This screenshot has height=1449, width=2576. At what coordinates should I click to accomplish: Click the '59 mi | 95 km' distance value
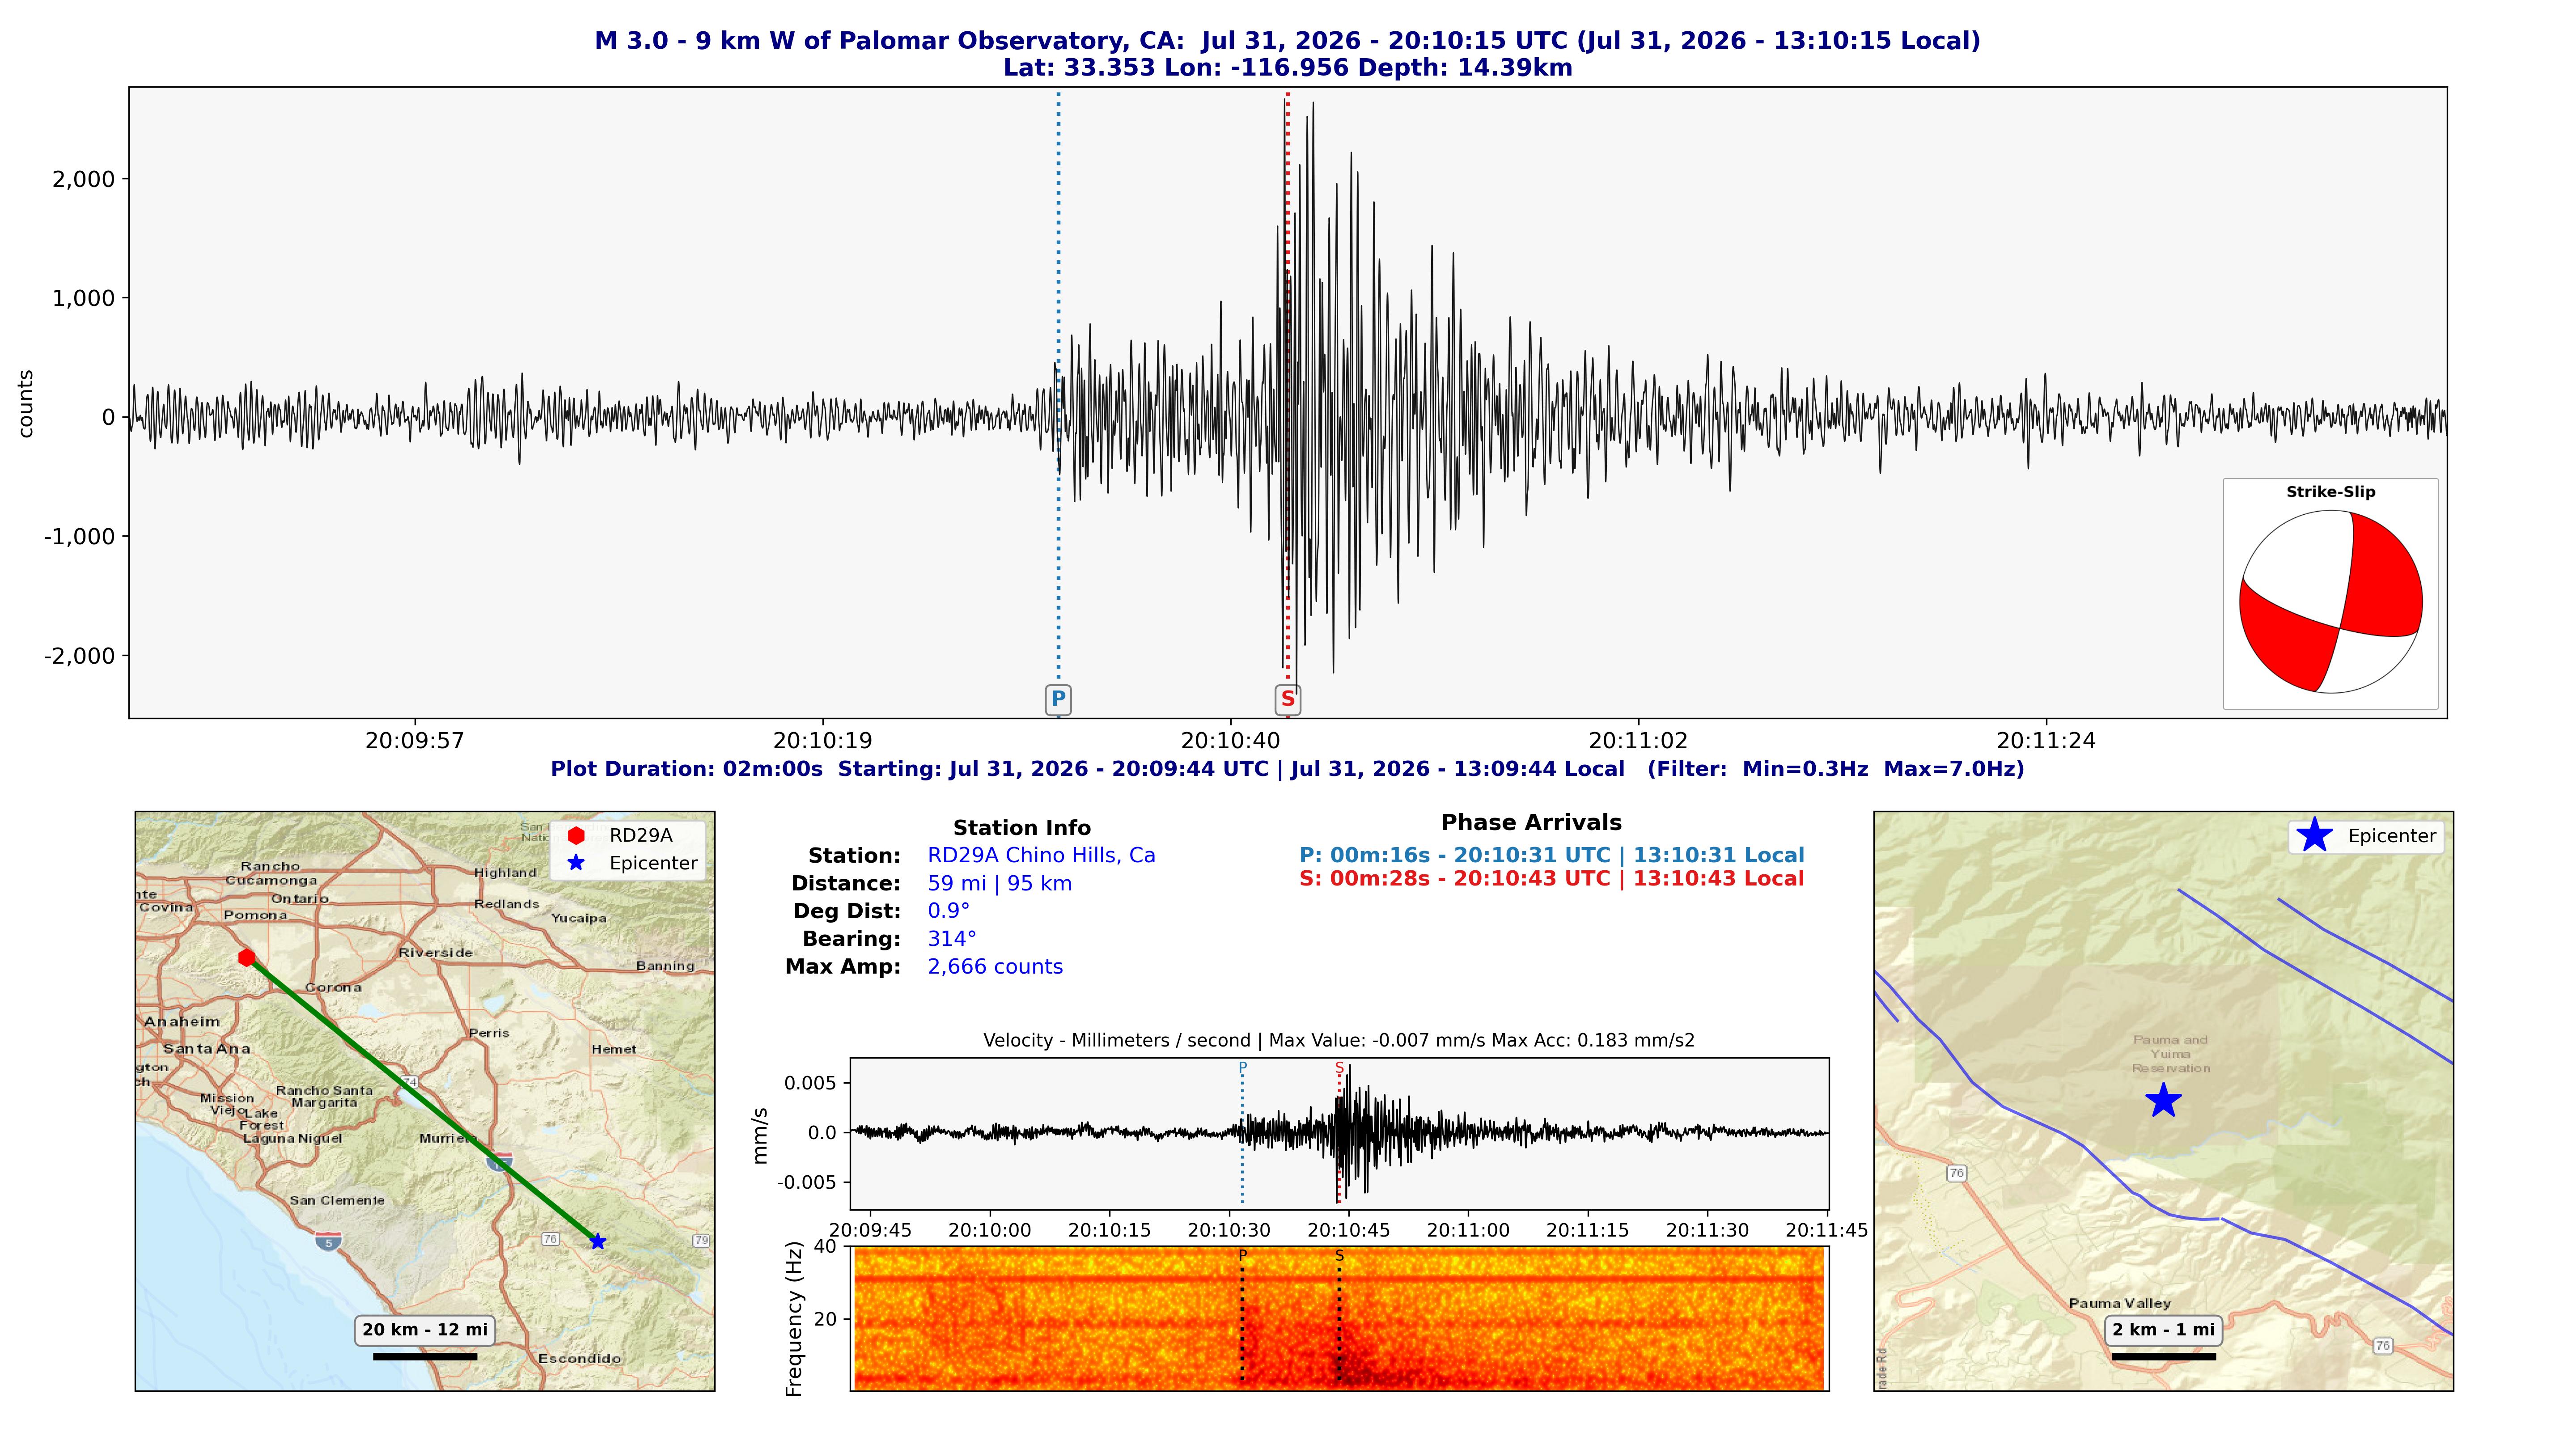(1000, 884)
